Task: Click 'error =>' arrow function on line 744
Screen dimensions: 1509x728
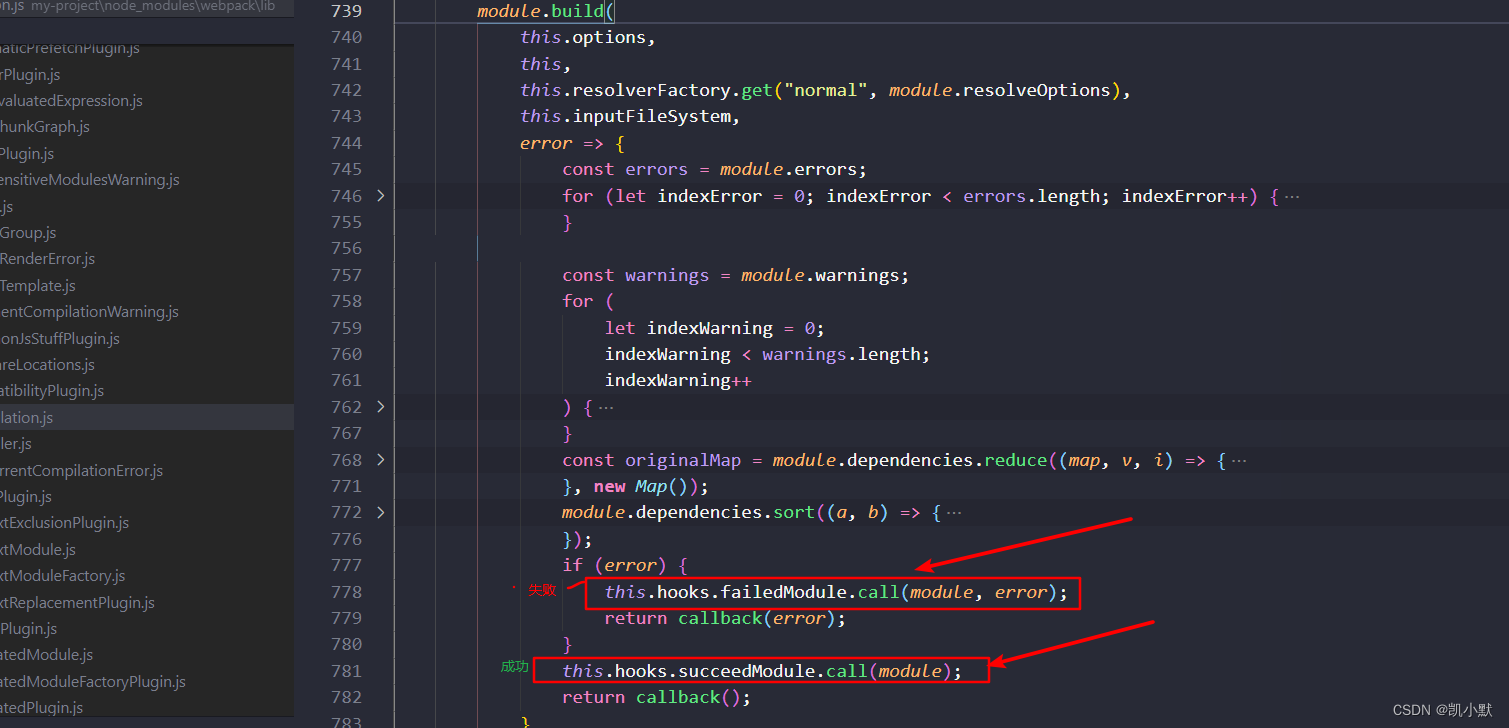Action: pos(572,143)
